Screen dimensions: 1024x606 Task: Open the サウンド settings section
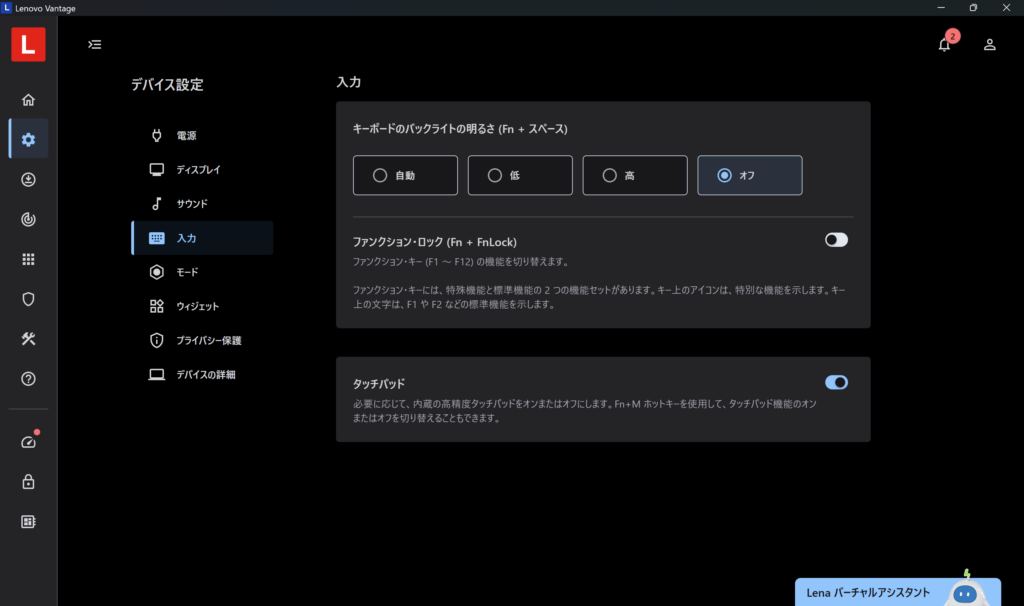(x=192, y=204)
